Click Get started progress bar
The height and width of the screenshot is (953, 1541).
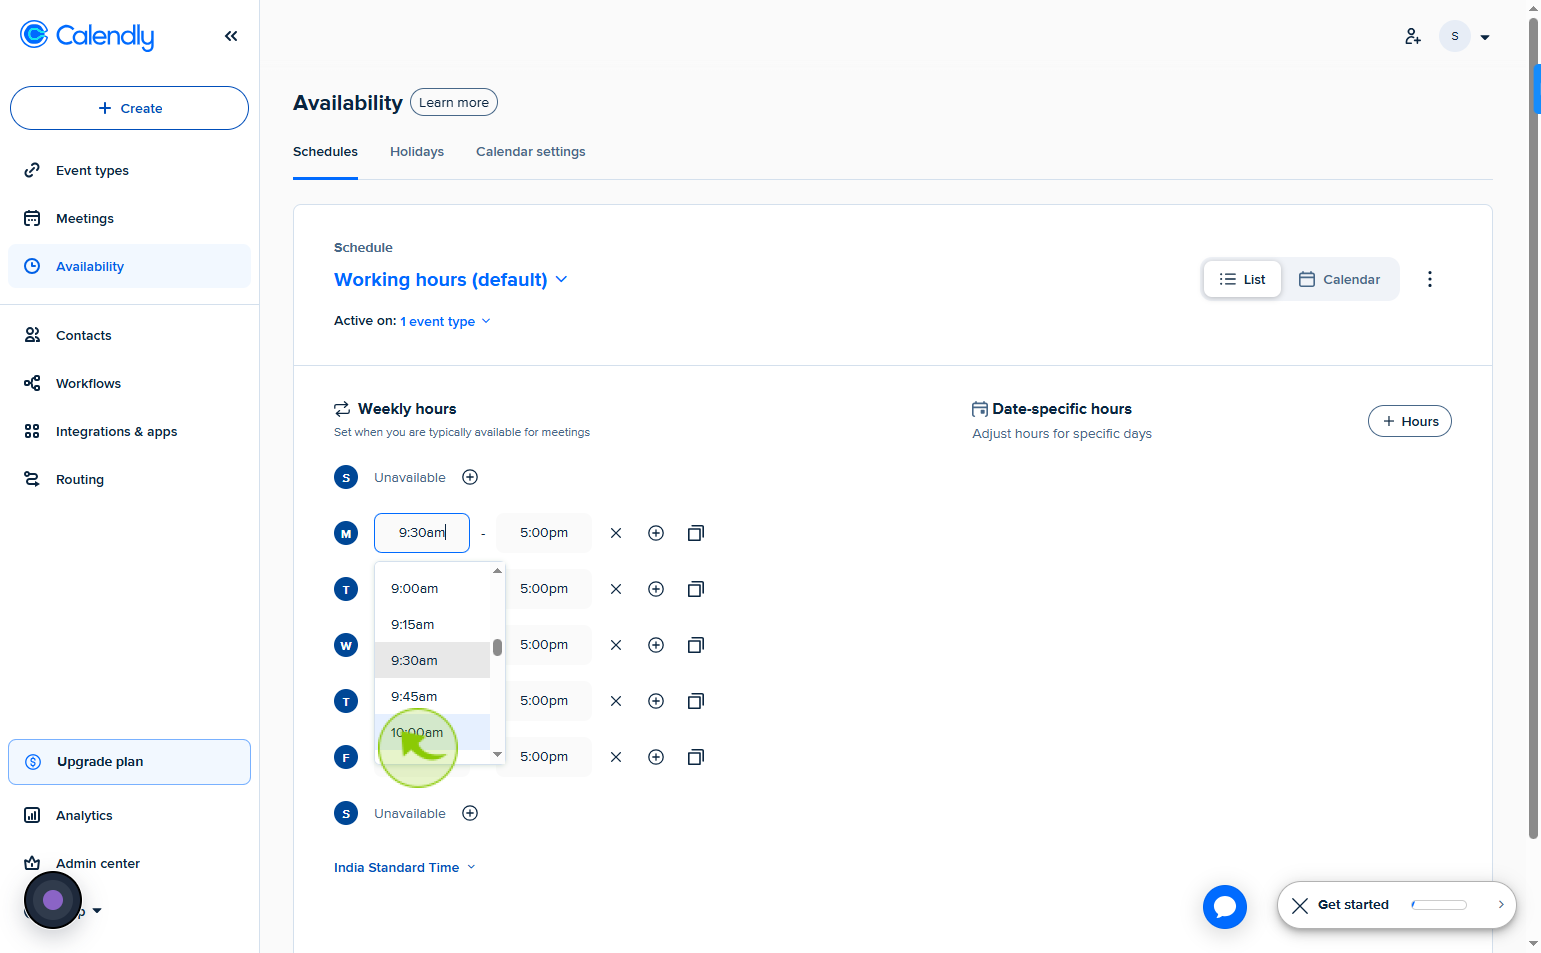coord(1439,905)
